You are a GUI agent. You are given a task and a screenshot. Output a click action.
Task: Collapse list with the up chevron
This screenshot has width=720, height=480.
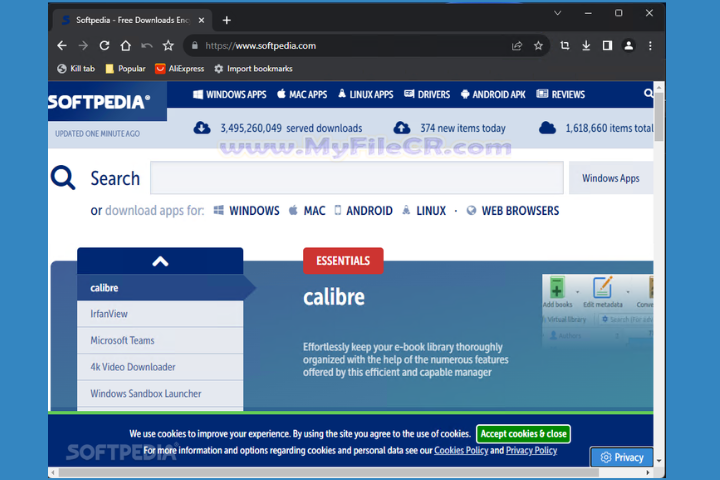(x=160, y=261)
